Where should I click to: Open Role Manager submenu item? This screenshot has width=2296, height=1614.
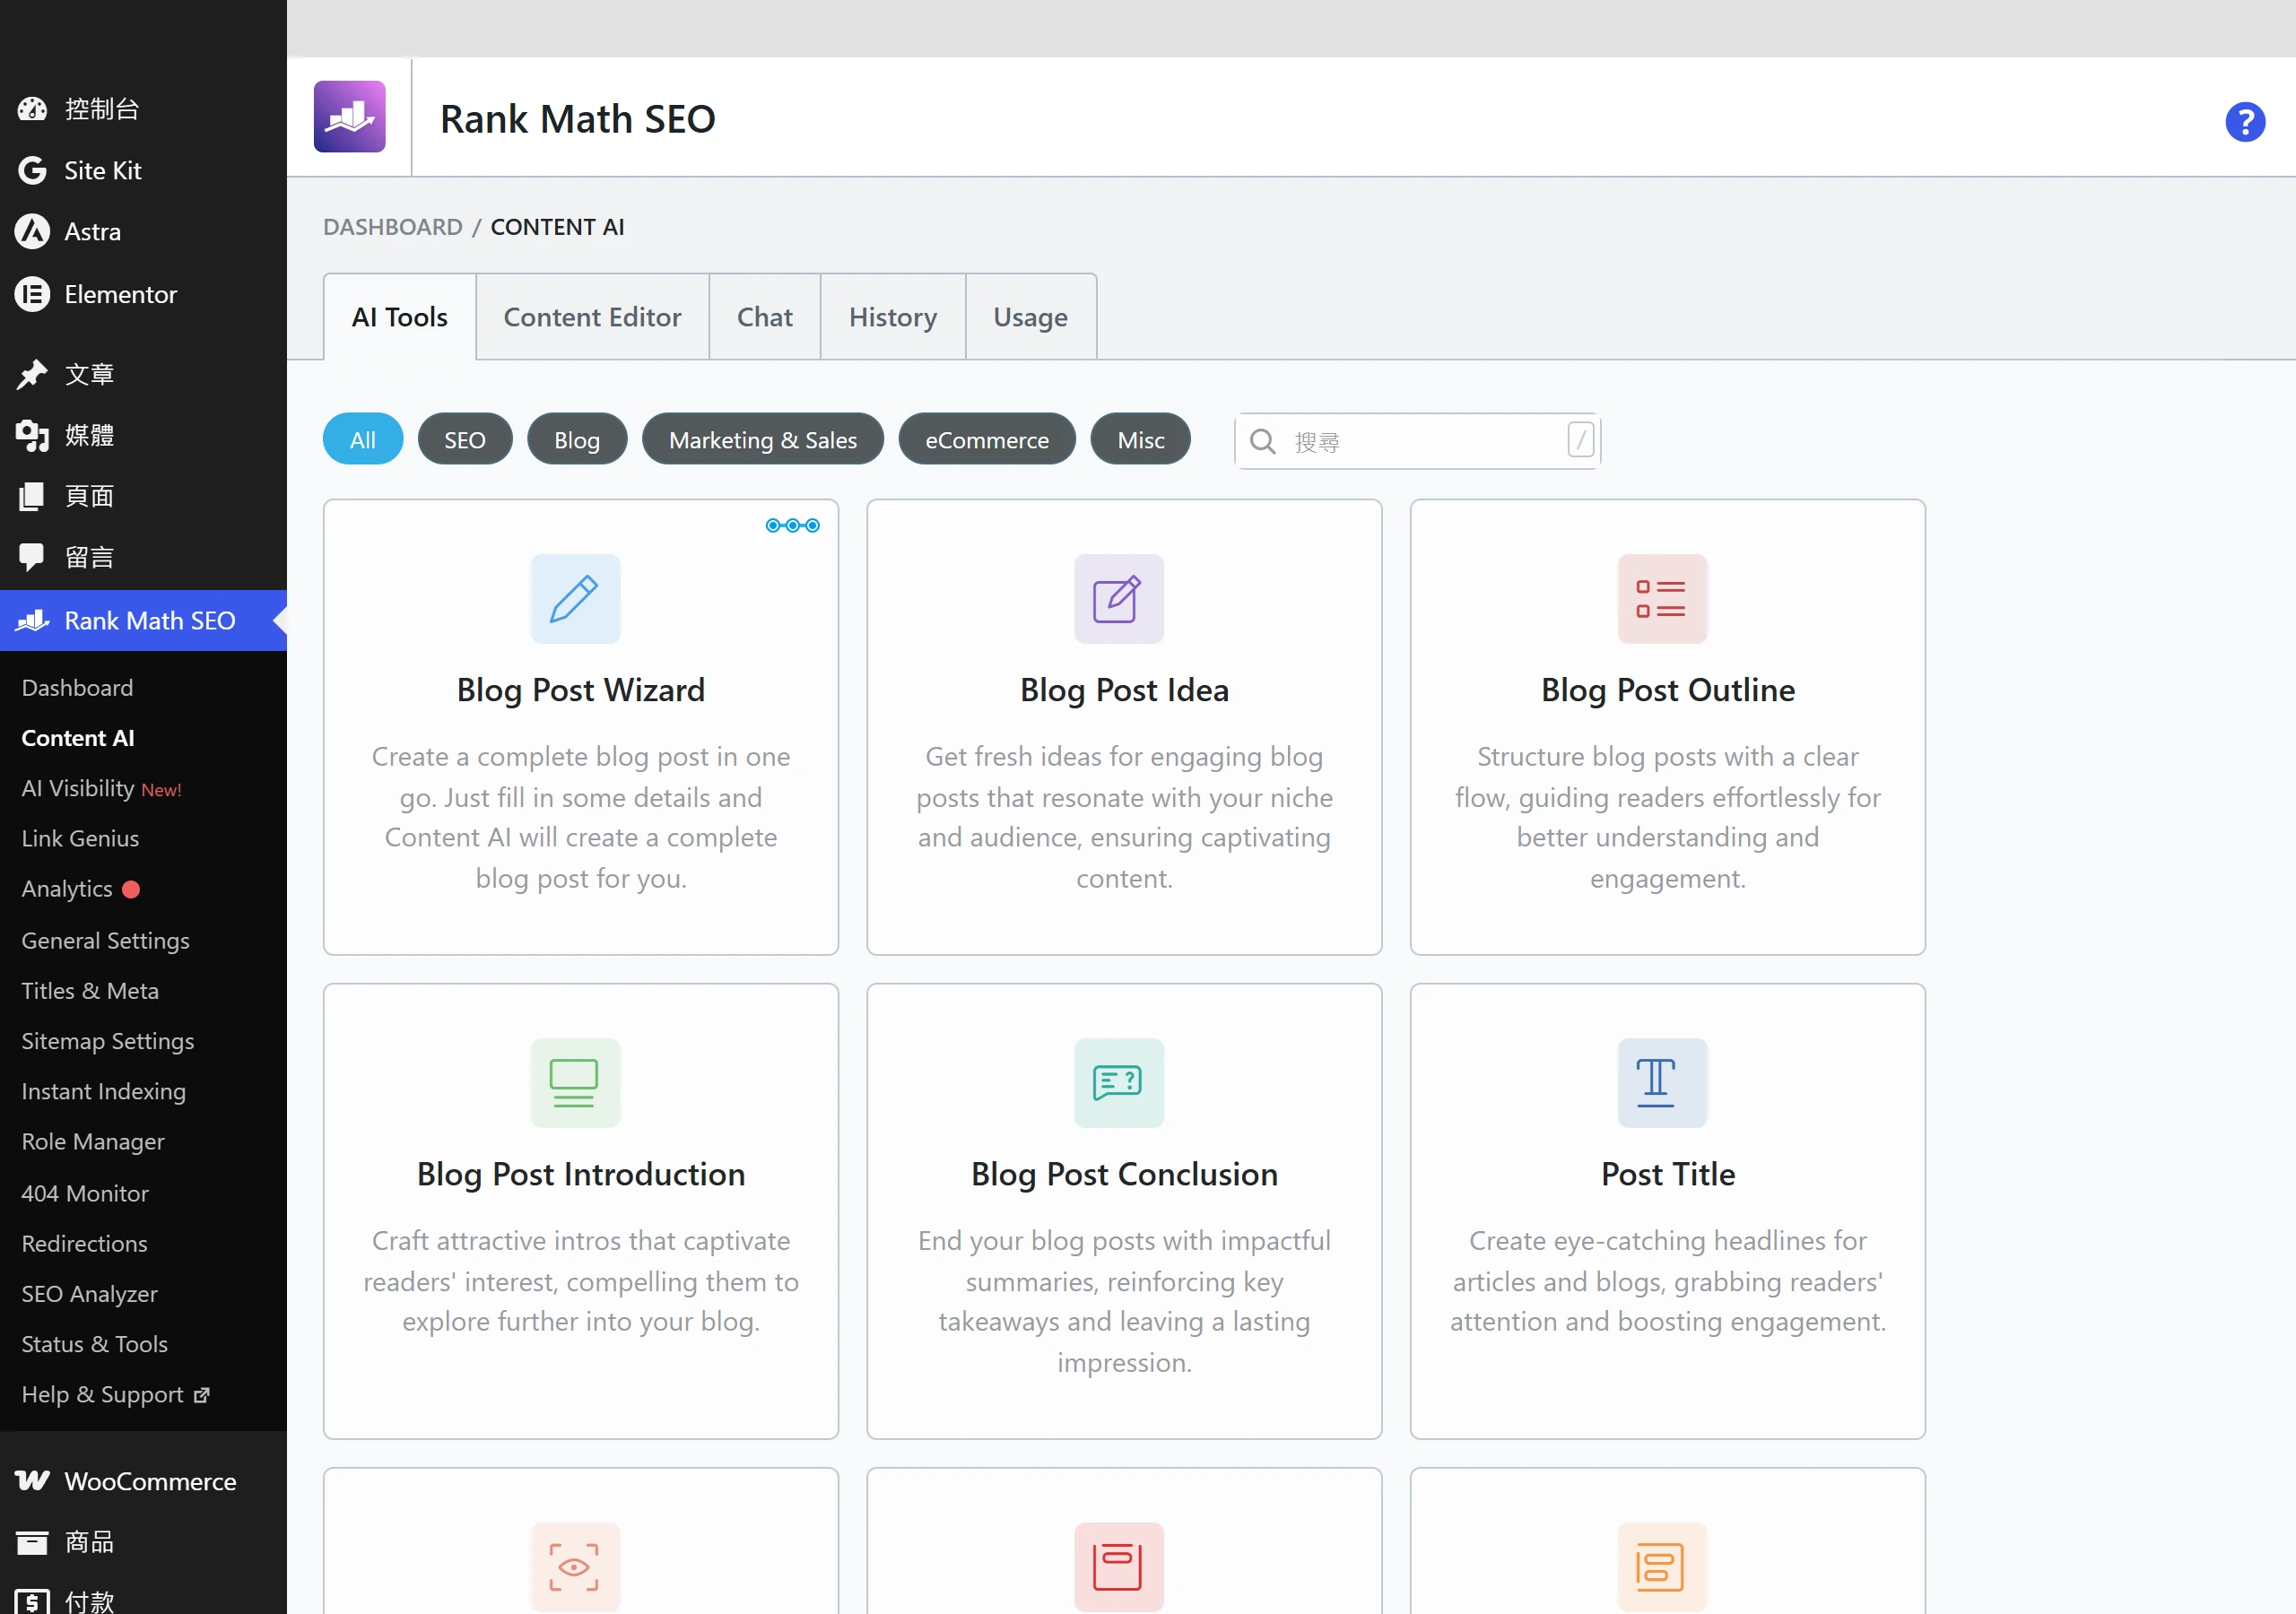[93, 1141]
